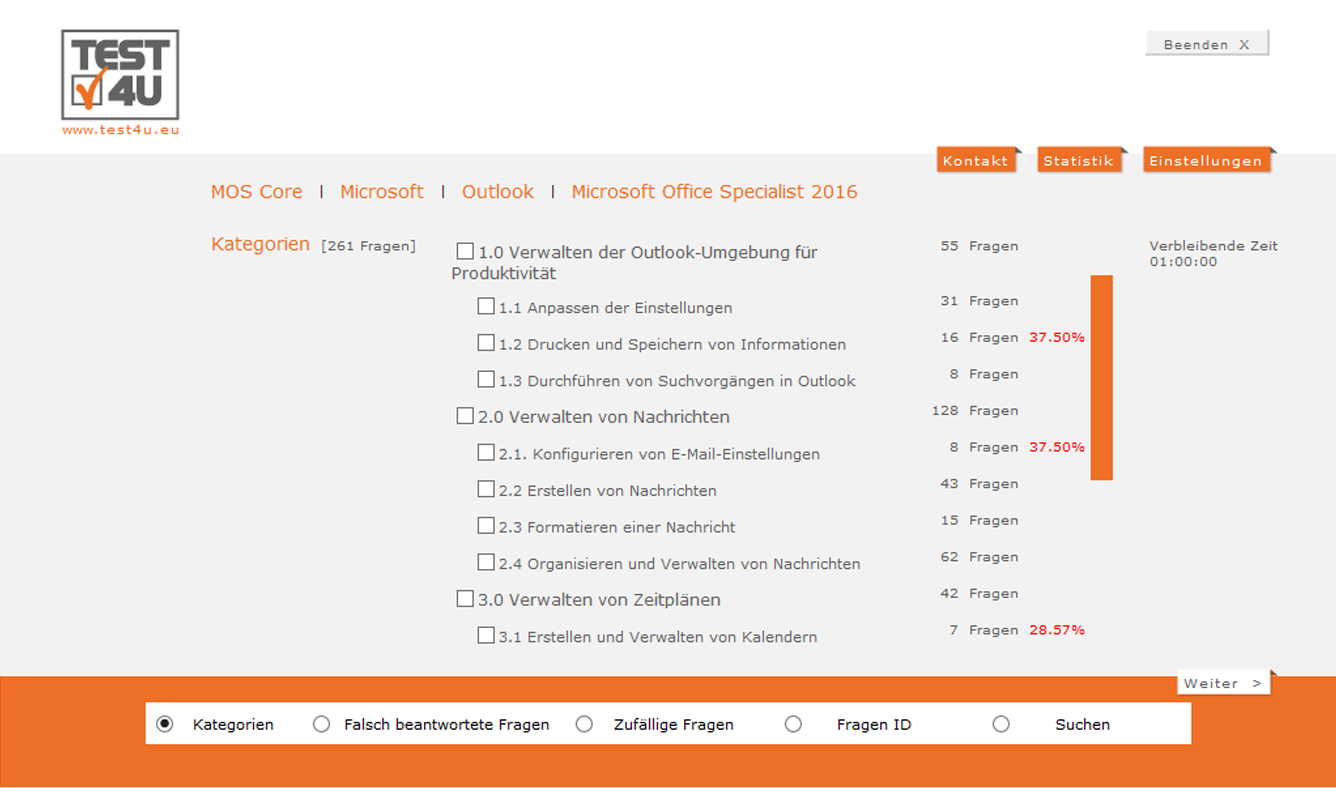
Task: Check 2.4 Organisieren und Verwalten von Nachrichten
Action: tap(486, 562)
